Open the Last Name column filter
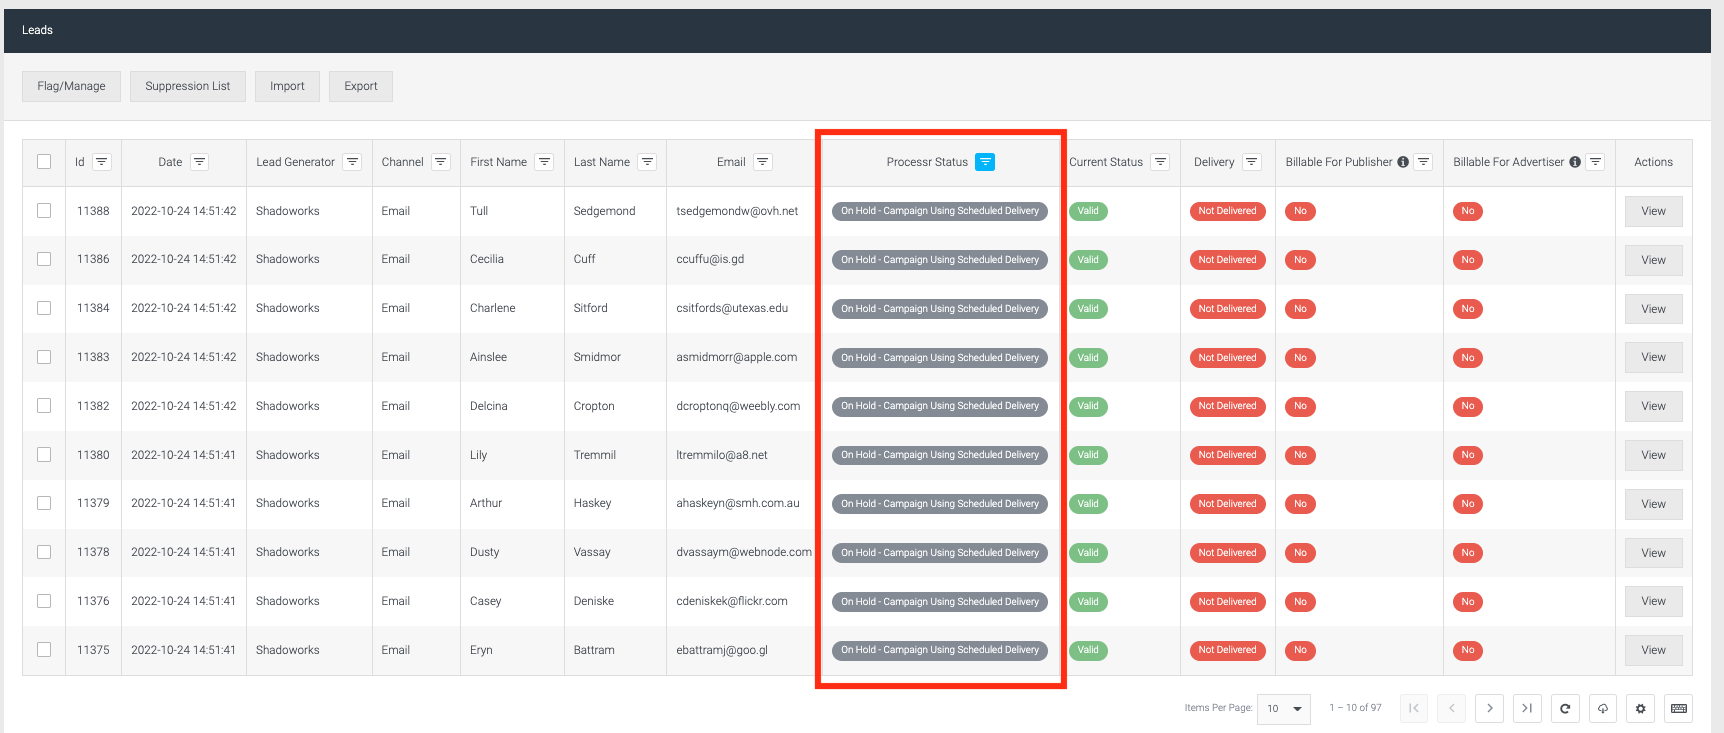The image size is (1724, 733). click(648, 162)
